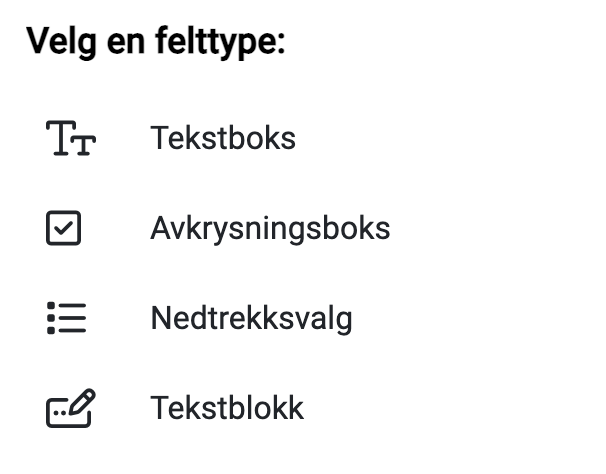This screenshot has width=606, height=474.
Task: Click the Nedtrekksvalg bulleted list icon
Action: pos(66,318)
